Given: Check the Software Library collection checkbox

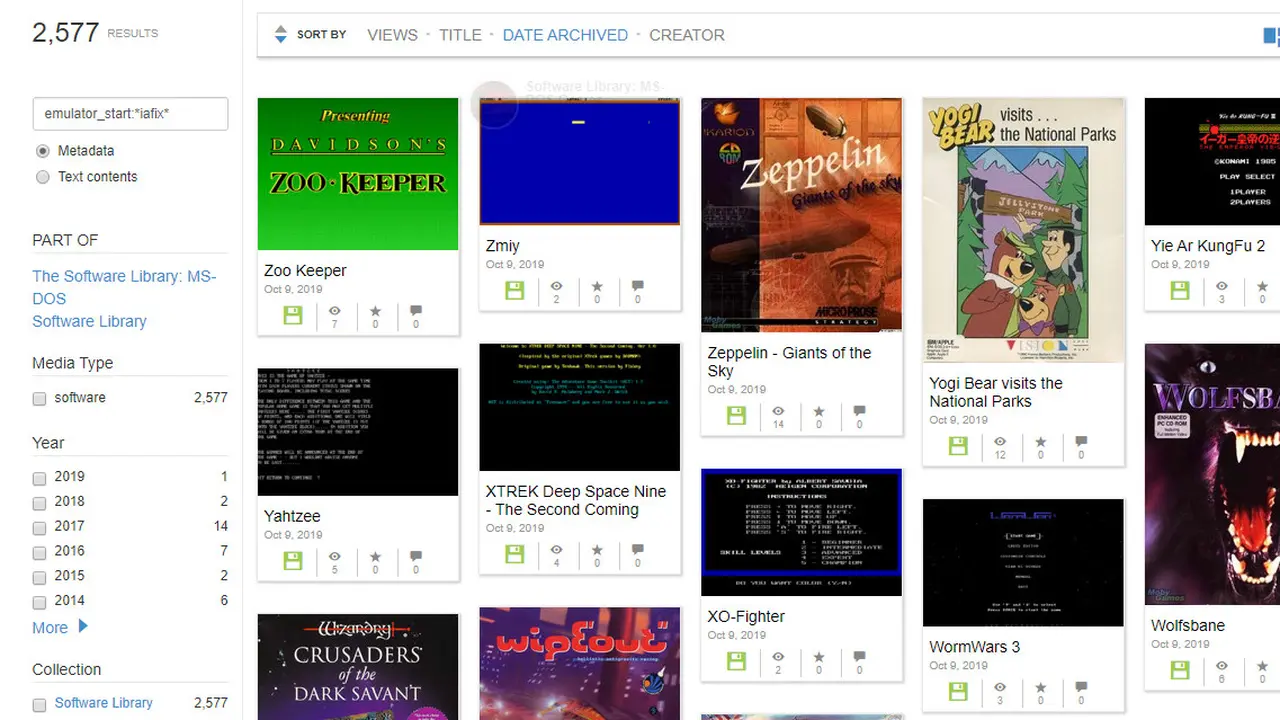Looking at the screenshot, I should [x=40, y=705].
